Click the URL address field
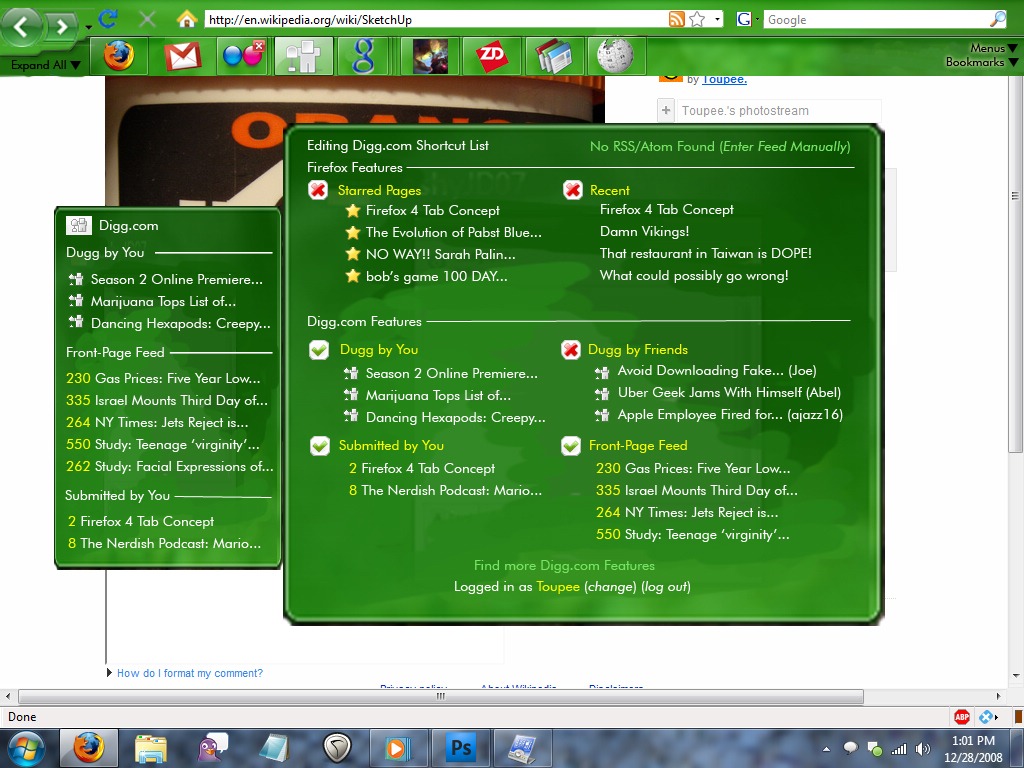 click(x=436, y=20)
